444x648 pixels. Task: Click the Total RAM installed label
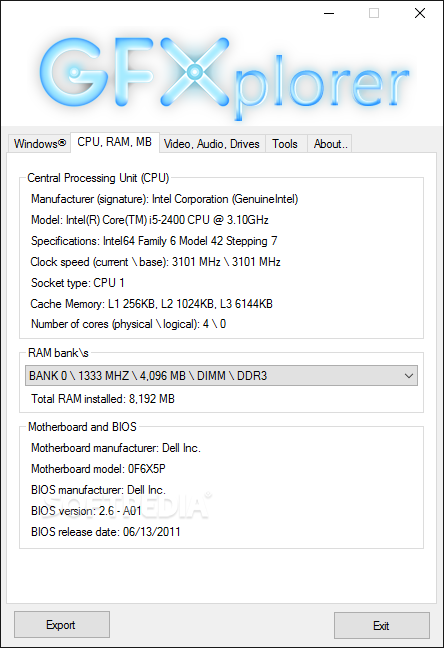103,399
